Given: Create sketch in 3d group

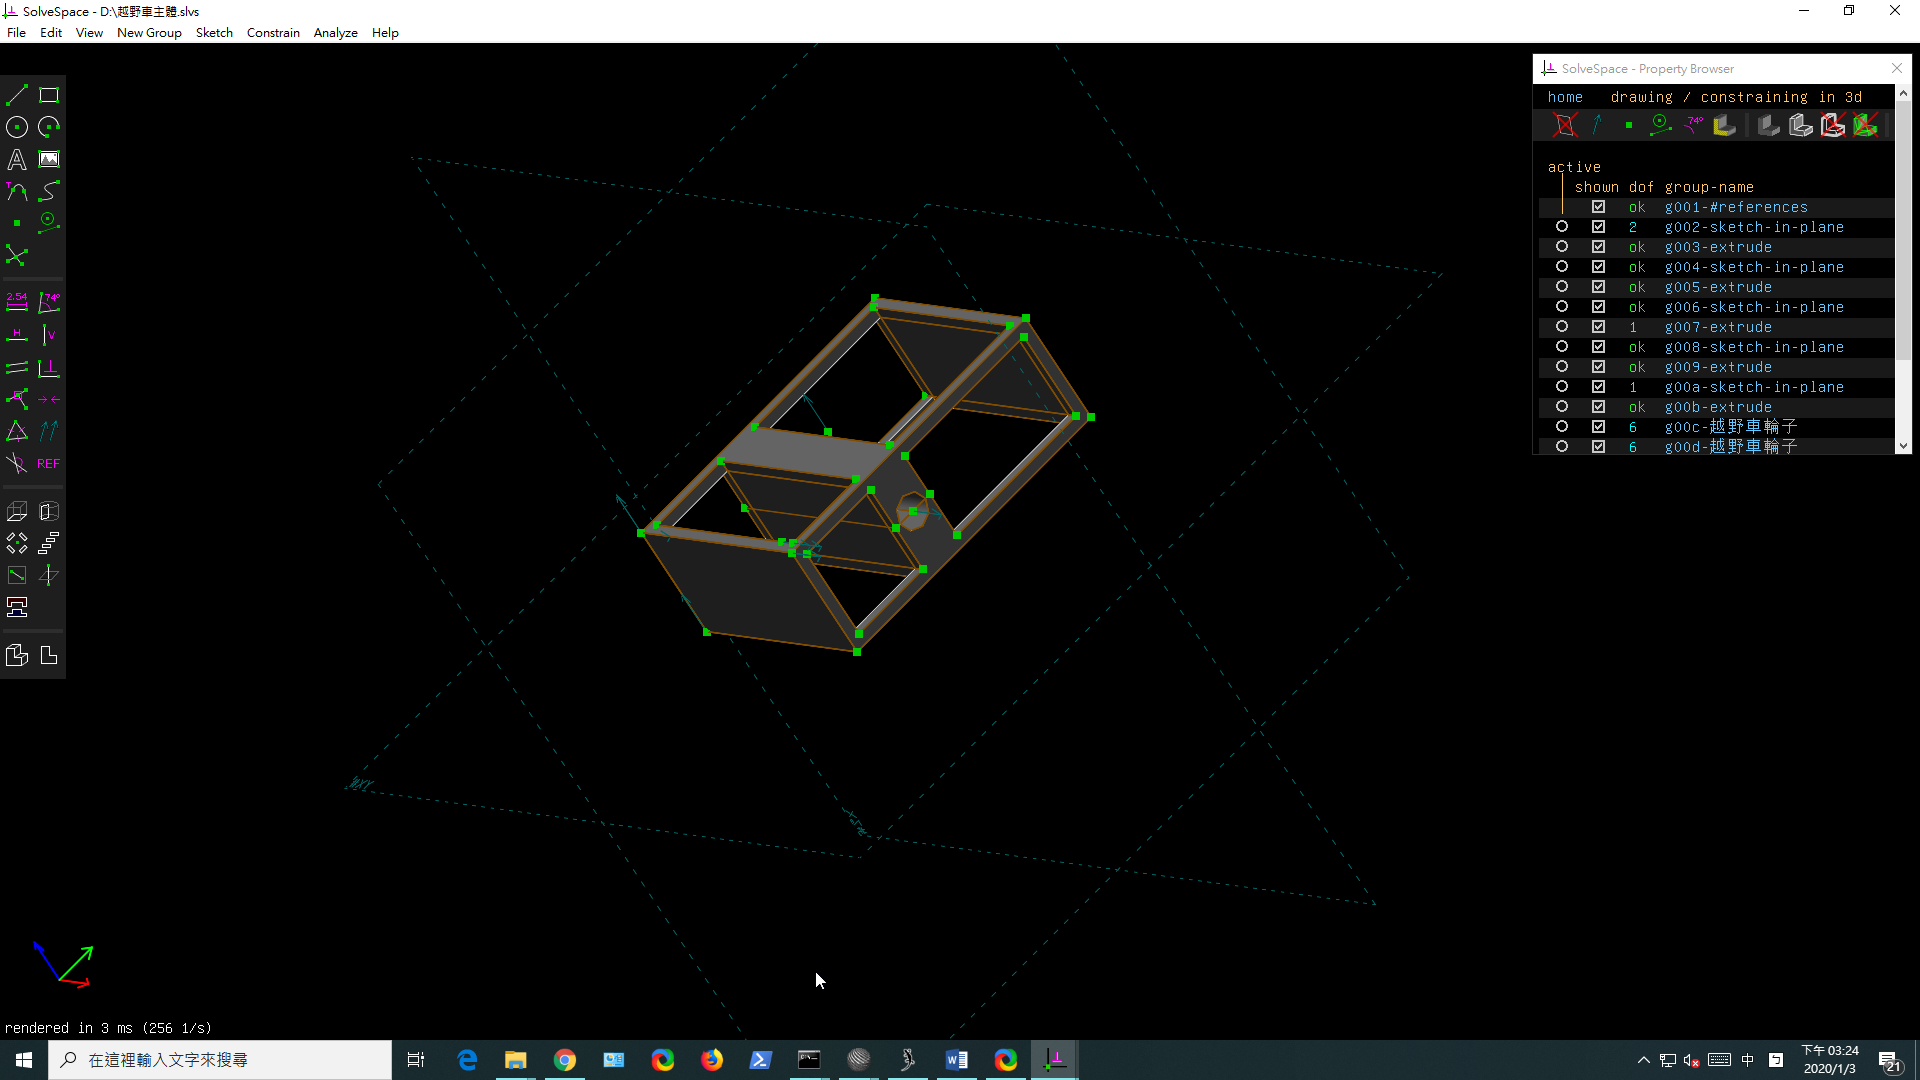Looking at the screenshot, I should 49,575.
